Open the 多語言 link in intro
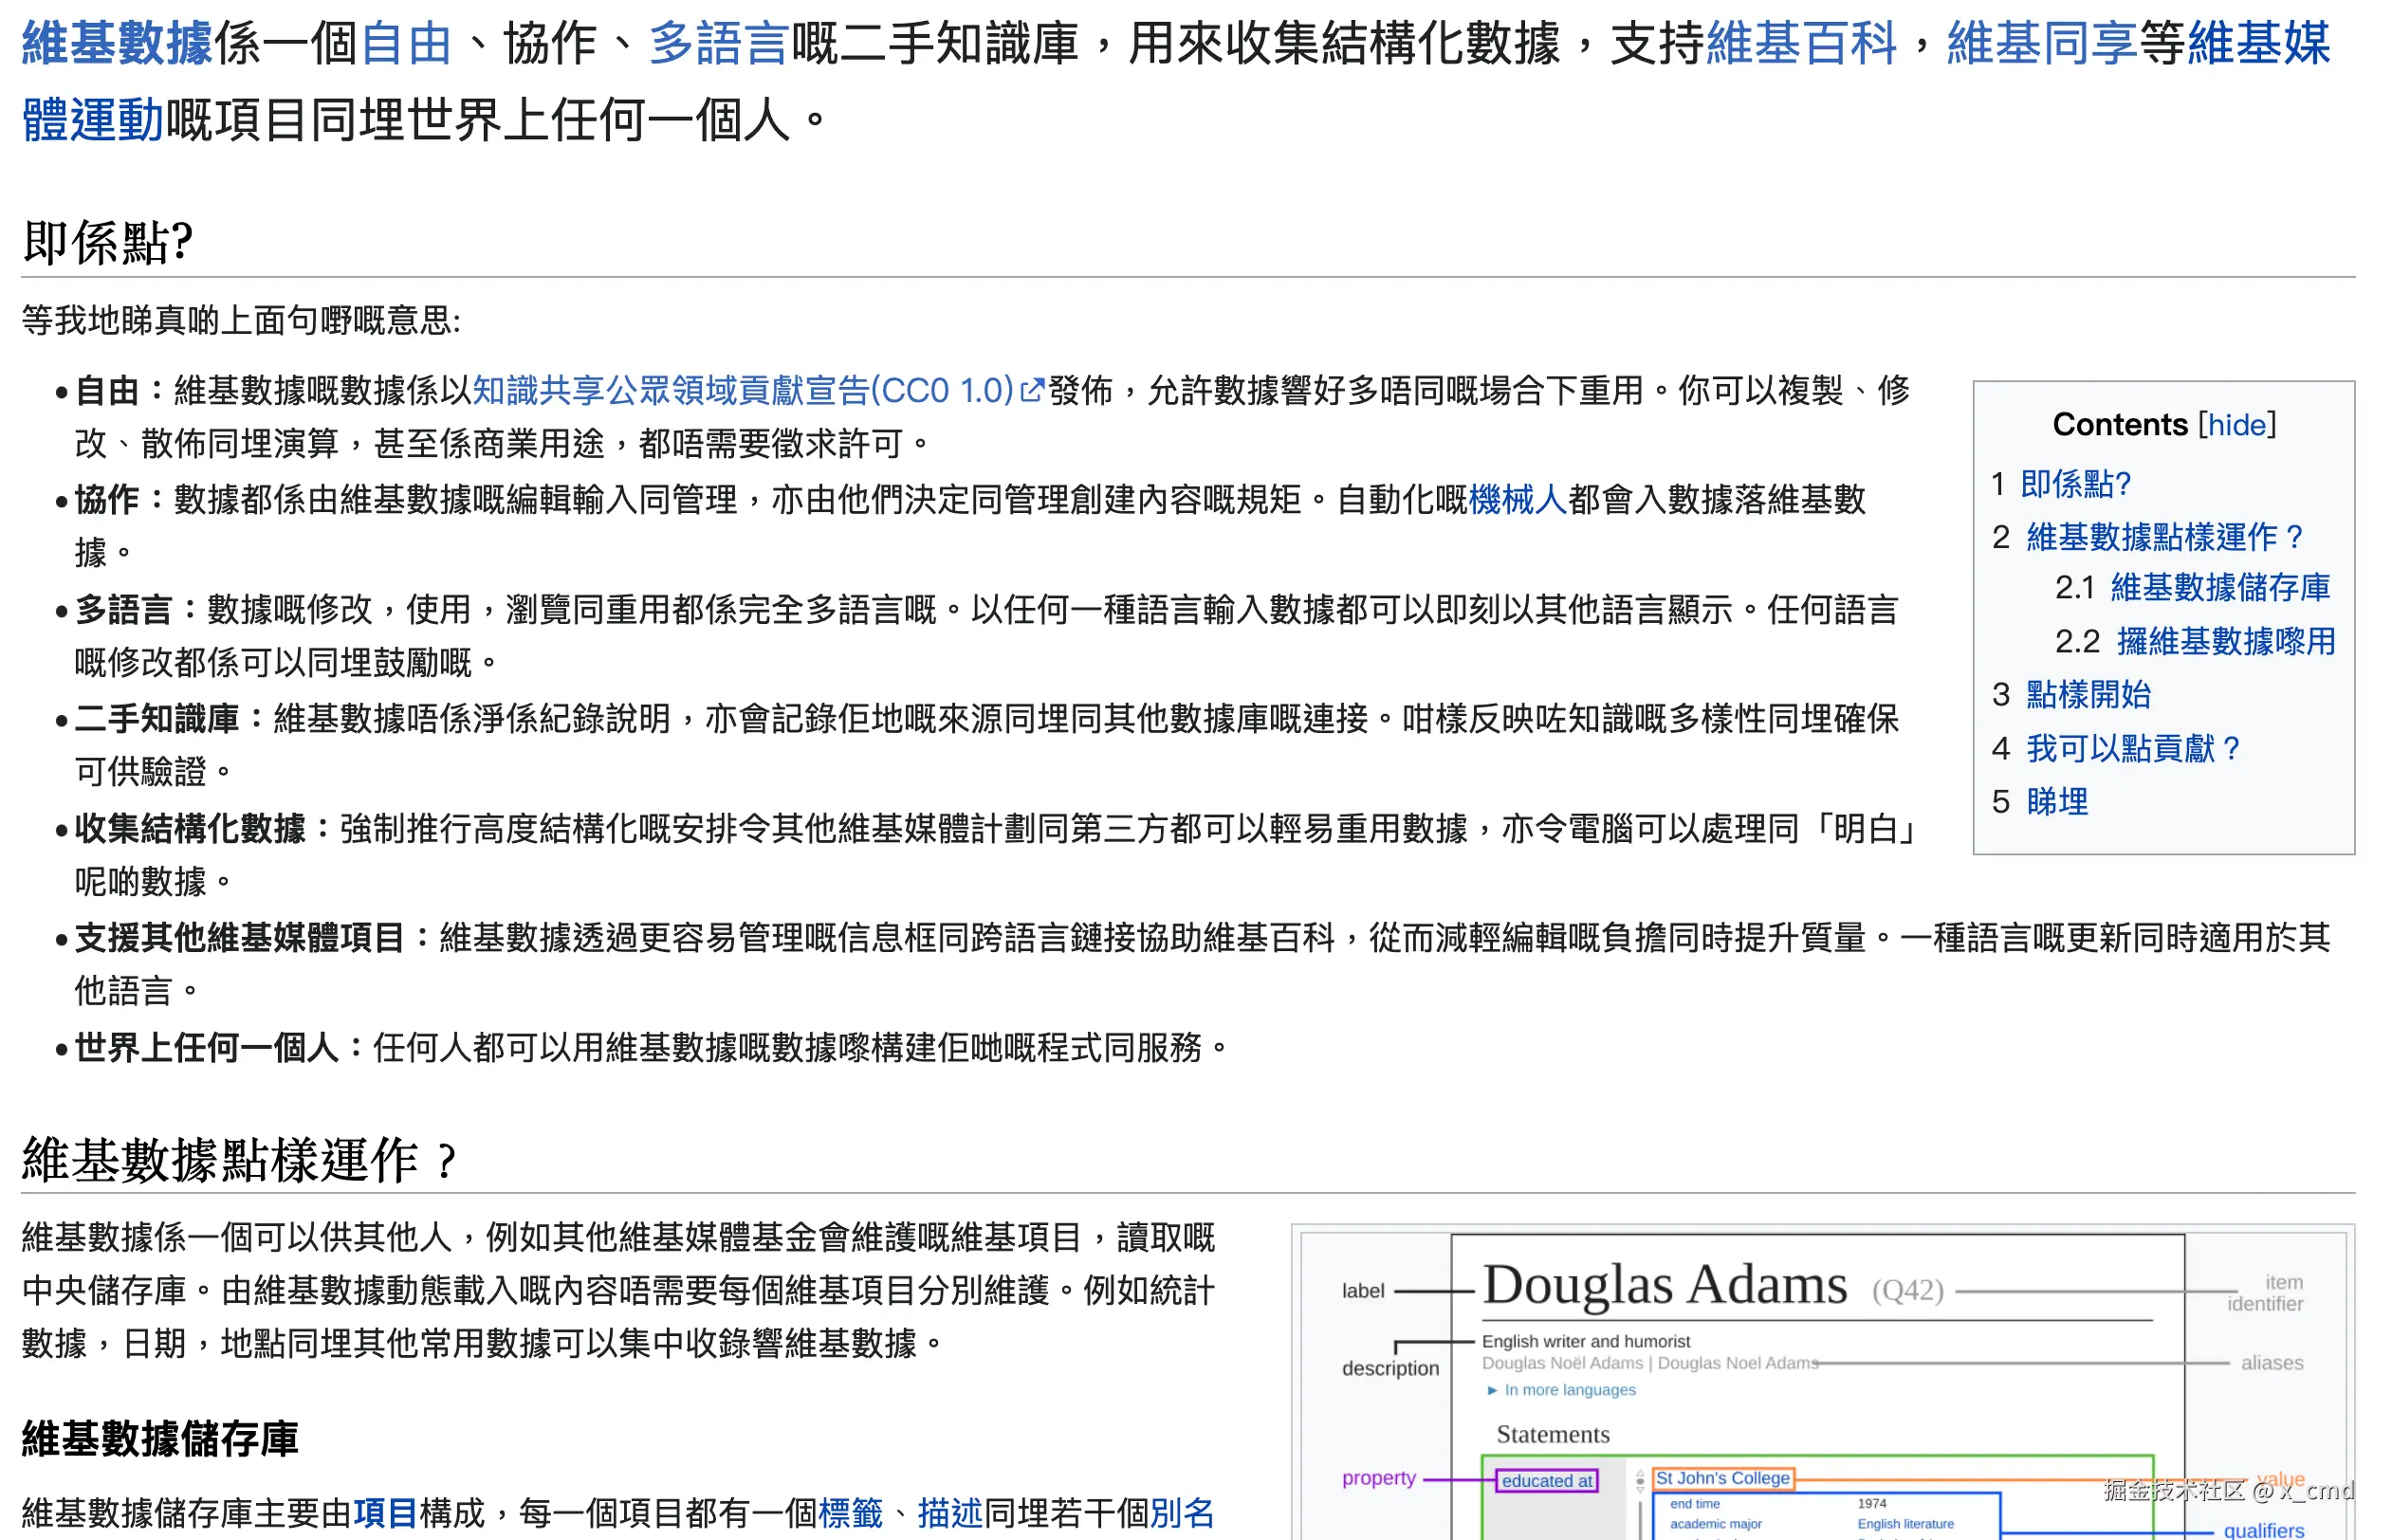The height and width of the screenshot is (1540, 2392). coord(719,44)
